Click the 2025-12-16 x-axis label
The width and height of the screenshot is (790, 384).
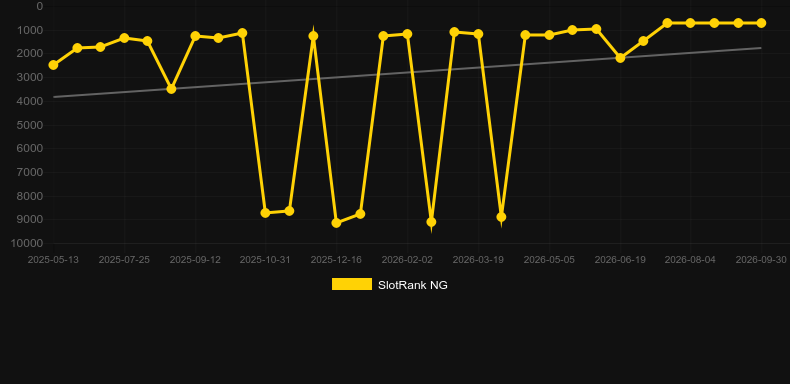[336, 260]
